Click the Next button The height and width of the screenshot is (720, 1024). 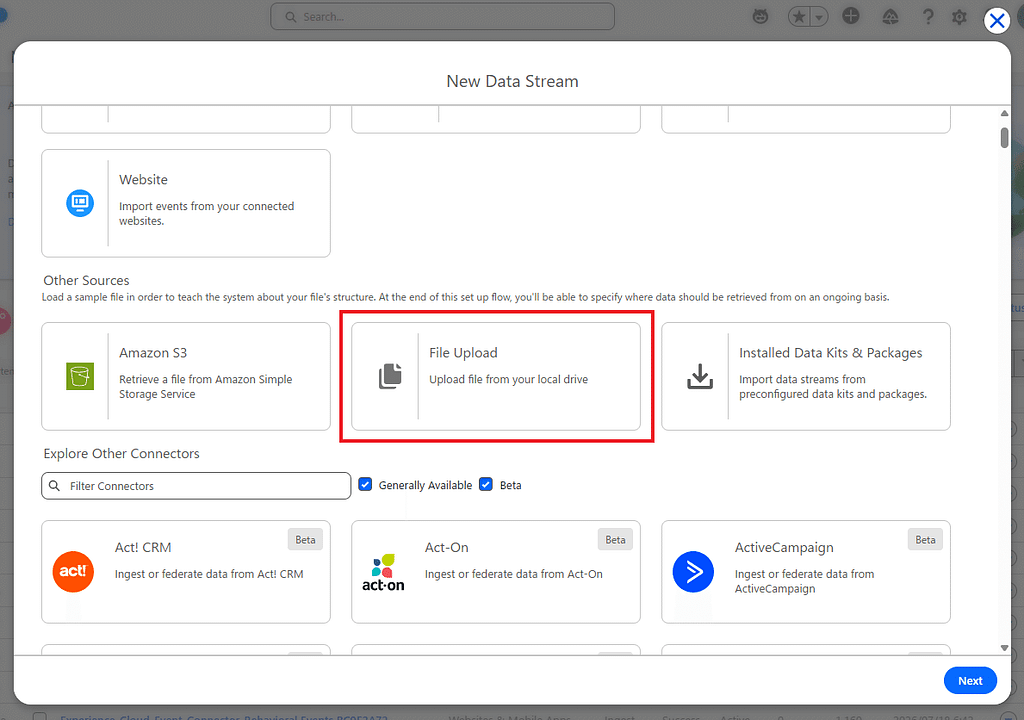pyautogui.click(x=970, y=681)
